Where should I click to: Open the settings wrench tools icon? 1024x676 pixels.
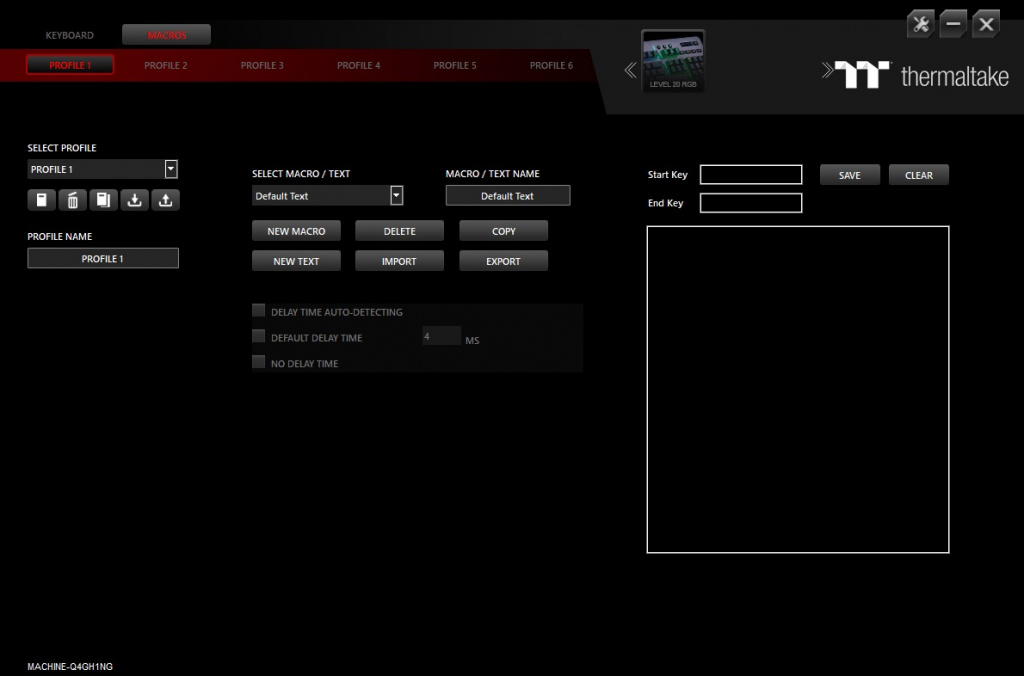pyautogui.click(x=920, y=24)
